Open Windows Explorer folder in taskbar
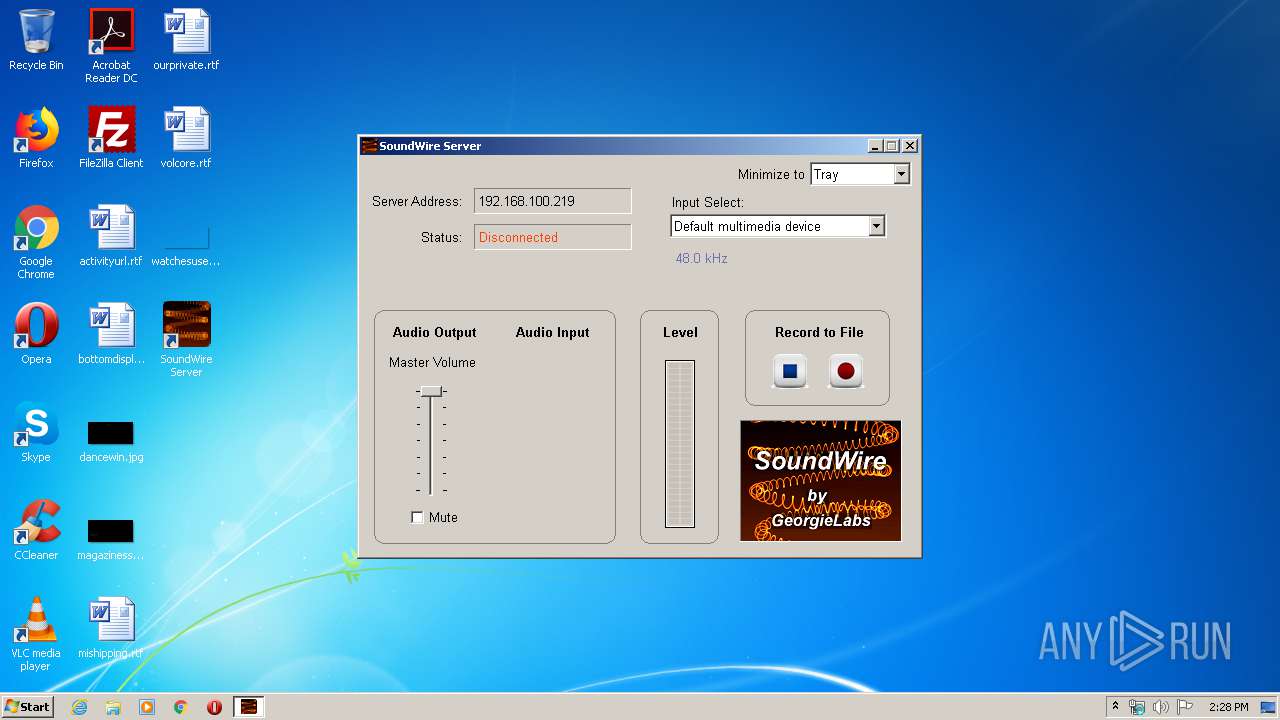The height and width of the screenshot is (720, 1280). click(113, 707)
